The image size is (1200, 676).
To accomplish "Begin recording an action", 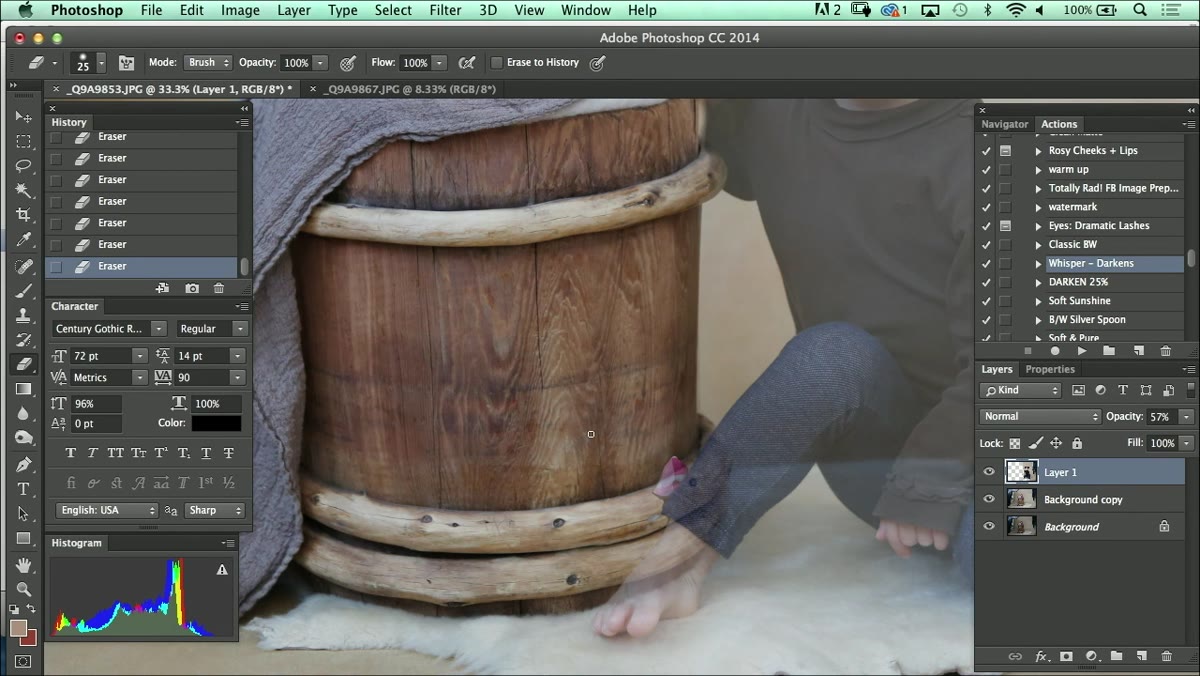I will (x=1055, y=351).
